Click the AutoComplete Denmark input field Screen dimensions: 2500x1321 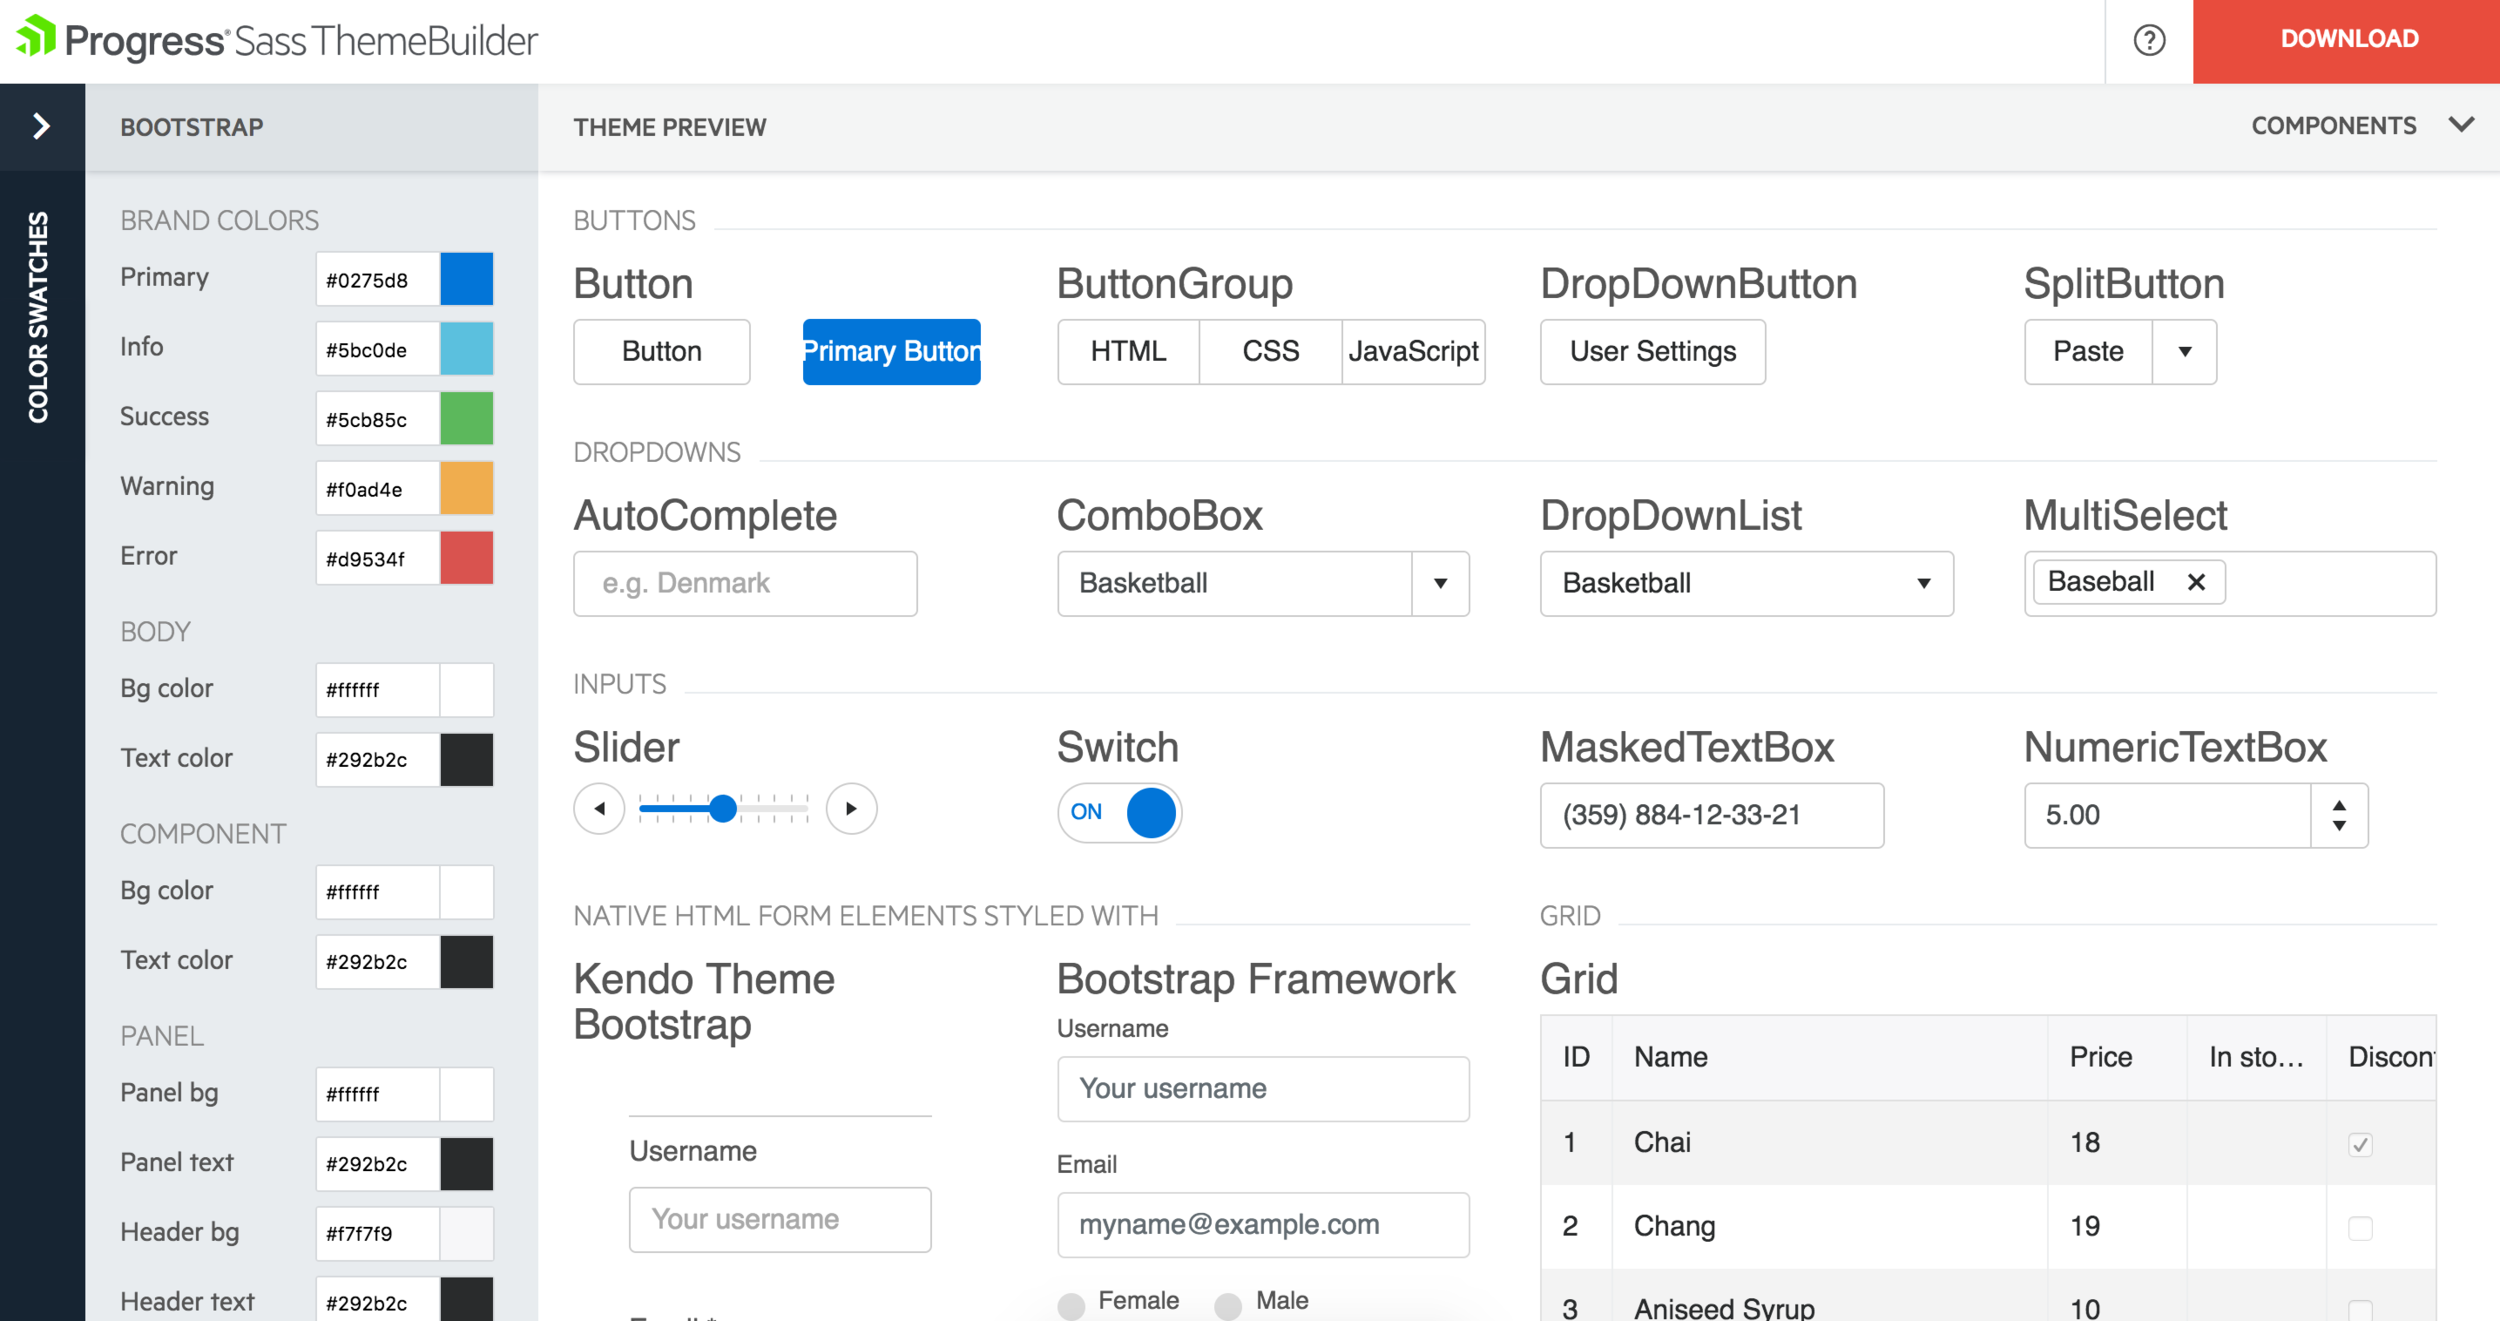click(x=745, y=583)
